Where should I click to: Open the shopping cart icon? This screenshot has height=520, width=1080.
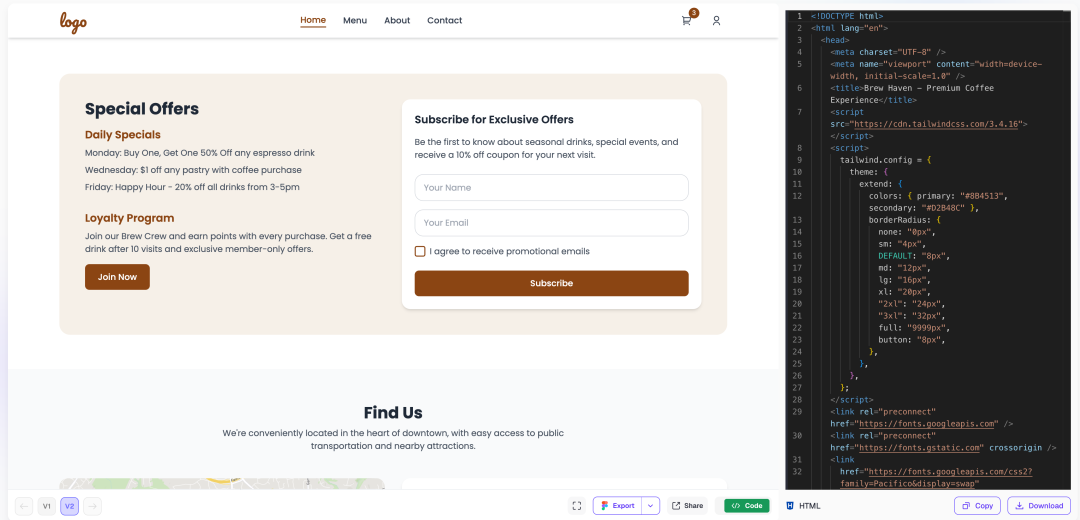click(686, 21)
